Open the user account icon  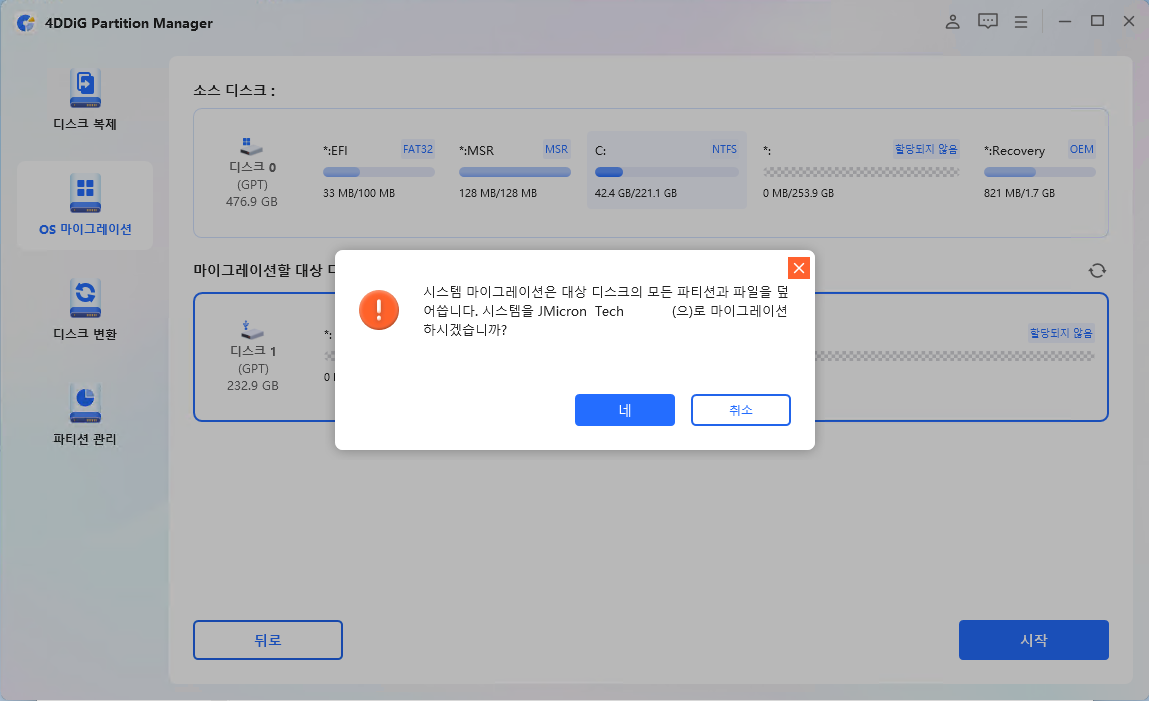tap(952, 22)
